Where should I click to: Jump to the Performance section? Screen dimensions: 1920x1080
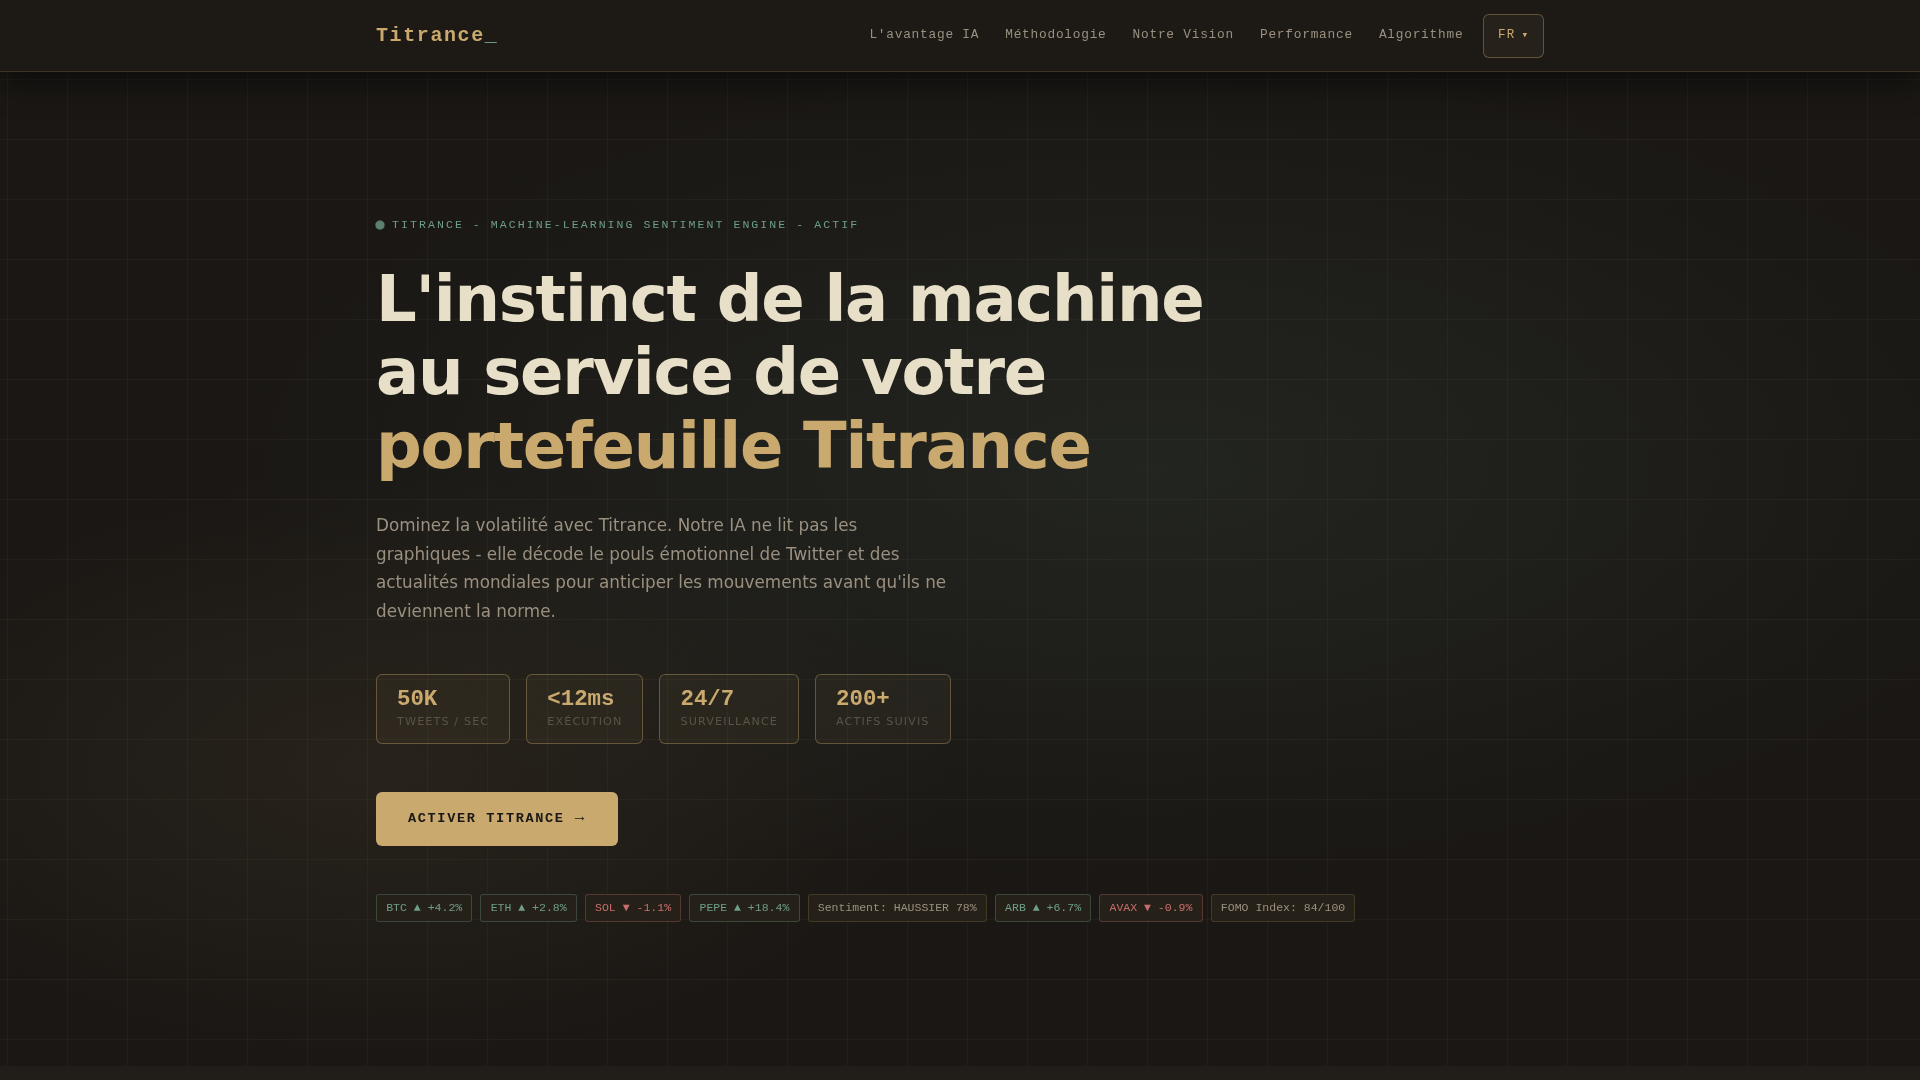pos(1306,35)
